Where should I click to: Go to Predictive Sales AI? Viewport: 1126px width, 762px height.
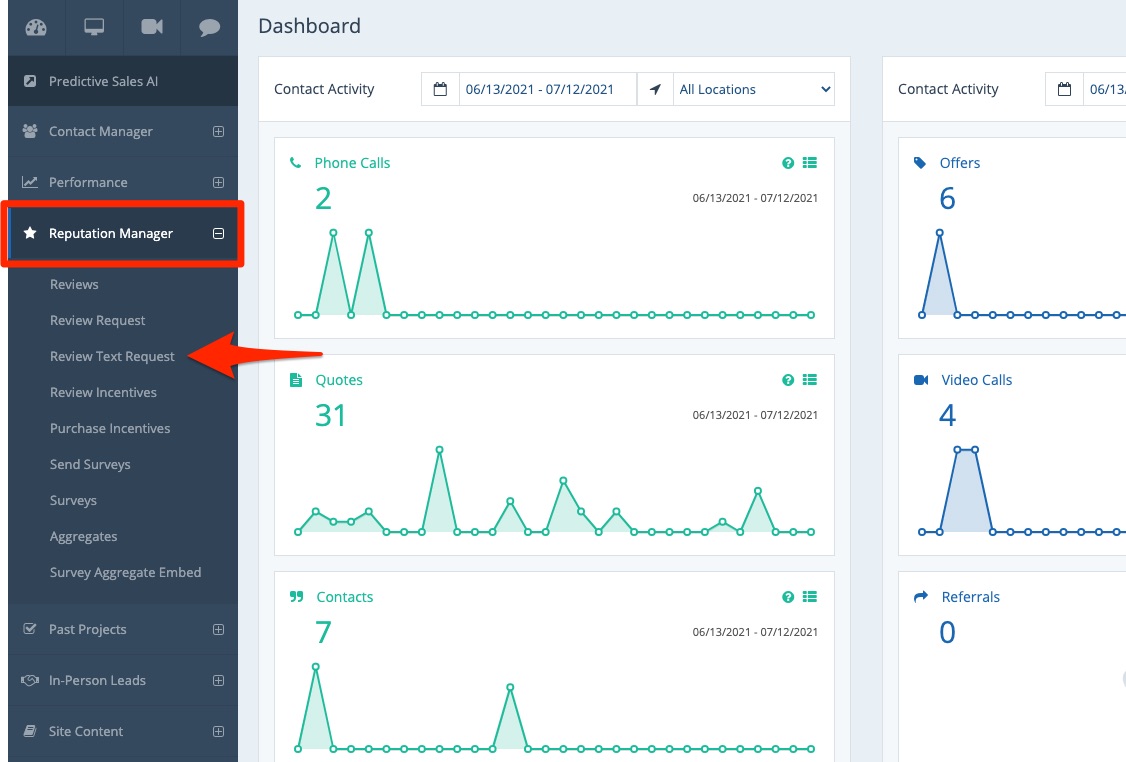pos(103,81)
